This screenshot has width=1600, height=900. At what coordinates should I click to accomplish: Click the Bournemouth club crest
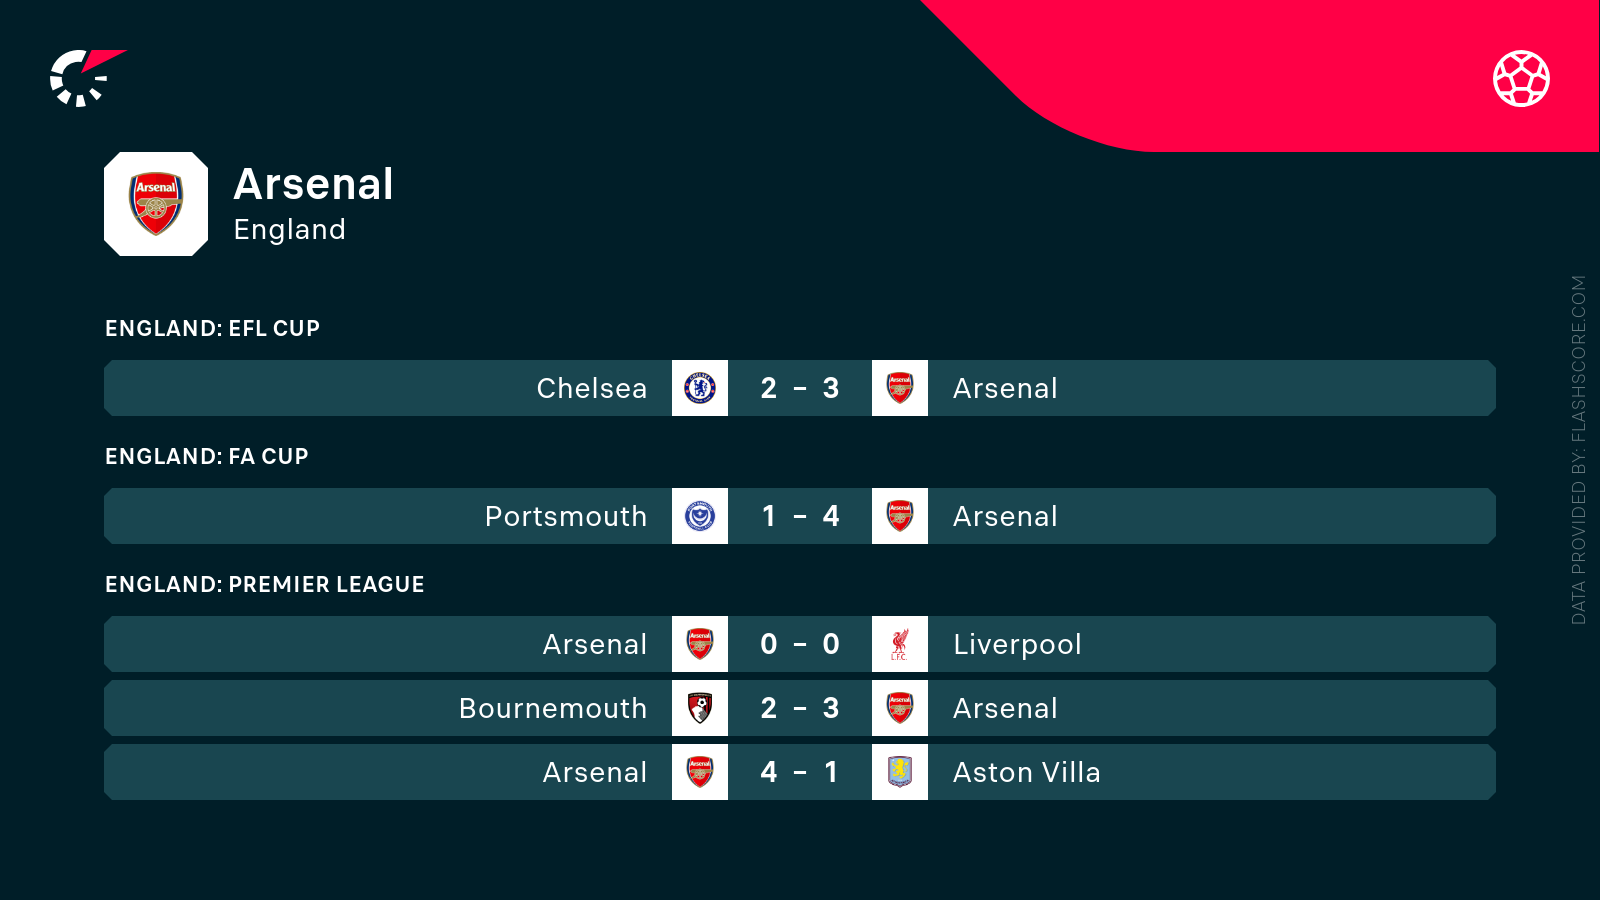click(x=700, y=708)
